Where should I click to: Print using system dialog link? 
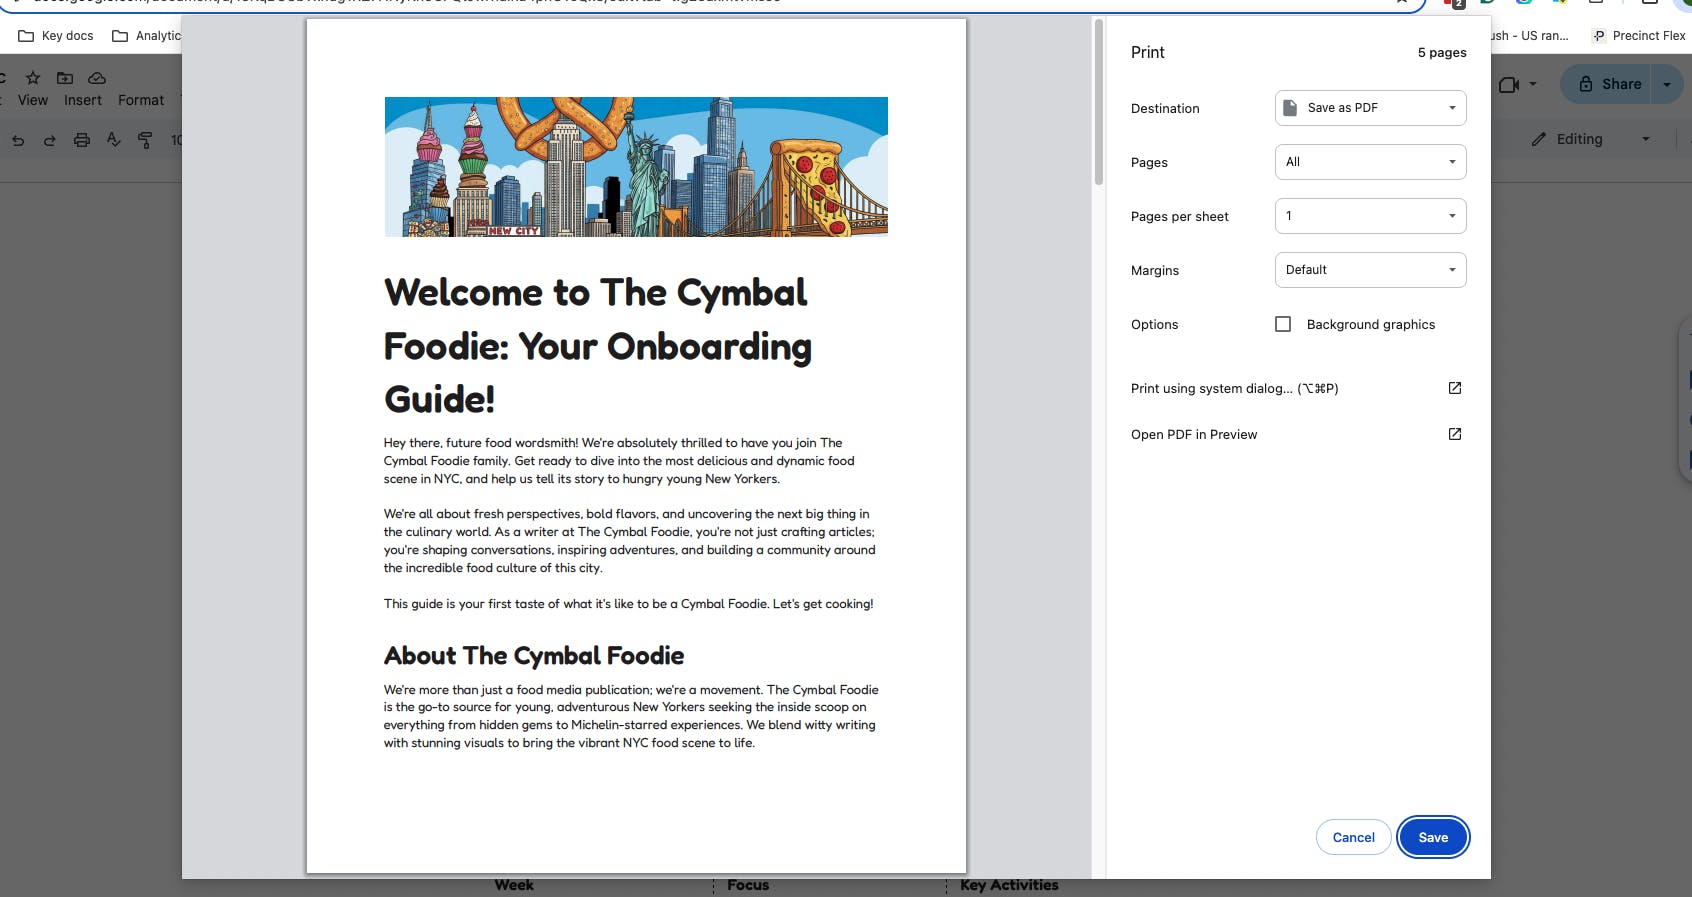click(x=1296, y=388)
